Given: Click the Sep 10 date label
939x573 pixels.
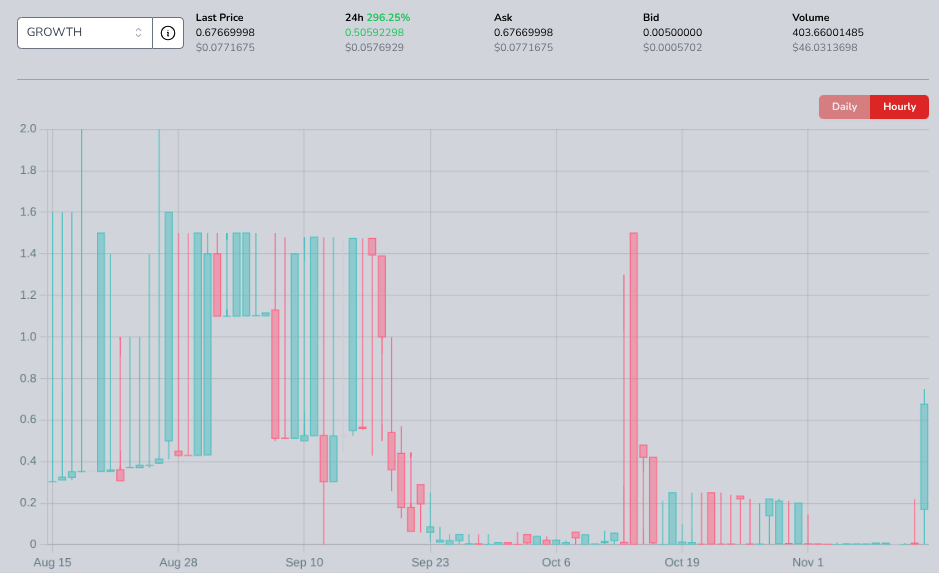Looking at the screenshot, I should pos(304,562).
